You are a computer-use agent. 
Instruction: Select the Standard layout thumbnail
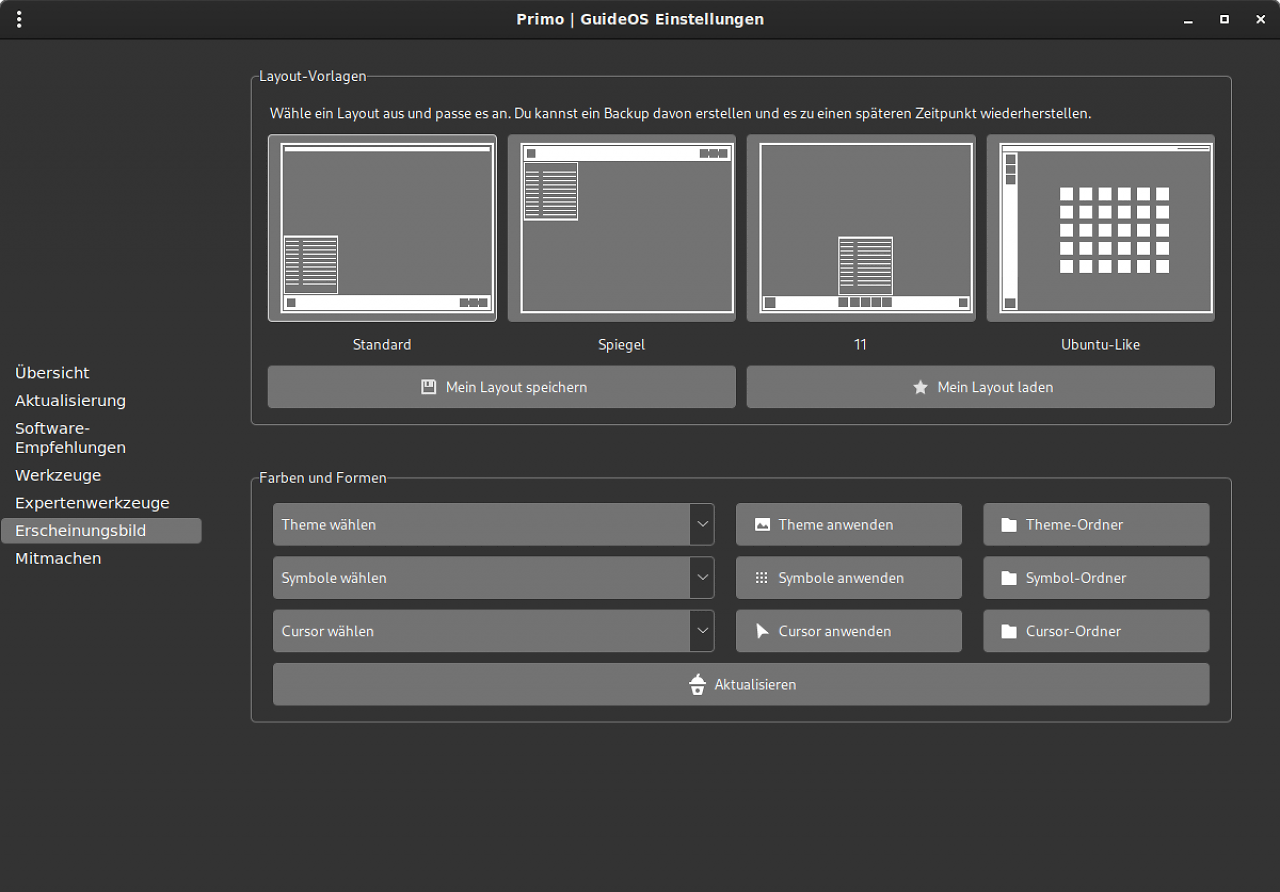click(382, 228)
